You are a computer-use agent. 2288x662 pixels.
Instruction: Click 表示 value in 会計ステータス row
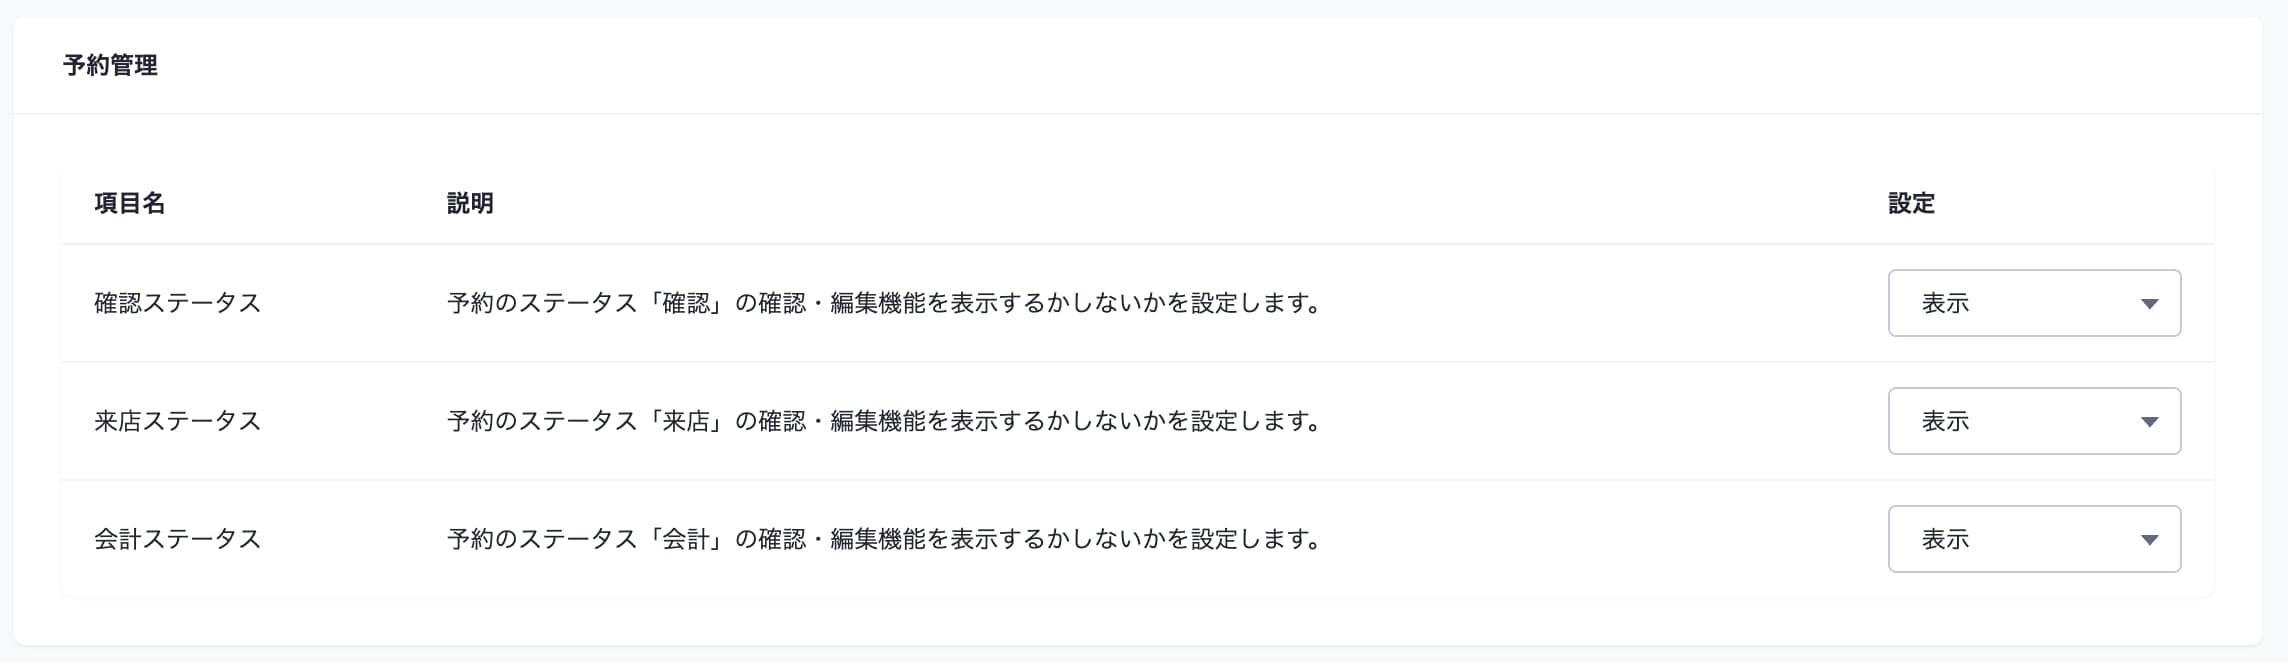coord(1946,539)
